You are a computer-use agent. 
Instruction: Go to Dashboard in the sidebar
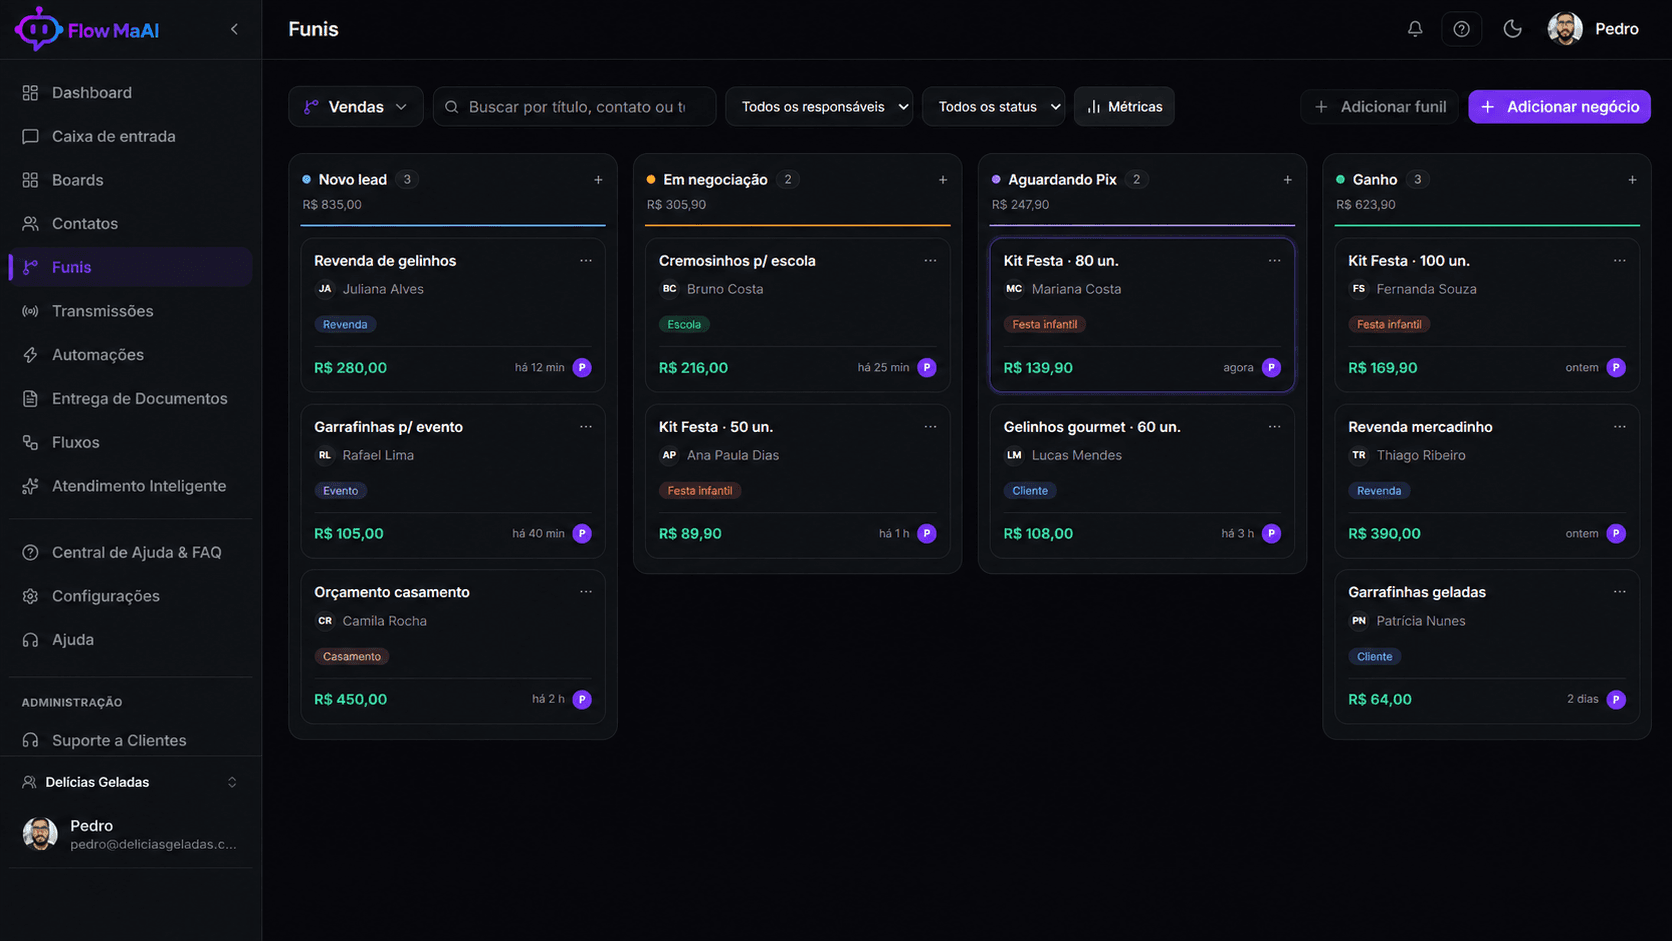130,93
